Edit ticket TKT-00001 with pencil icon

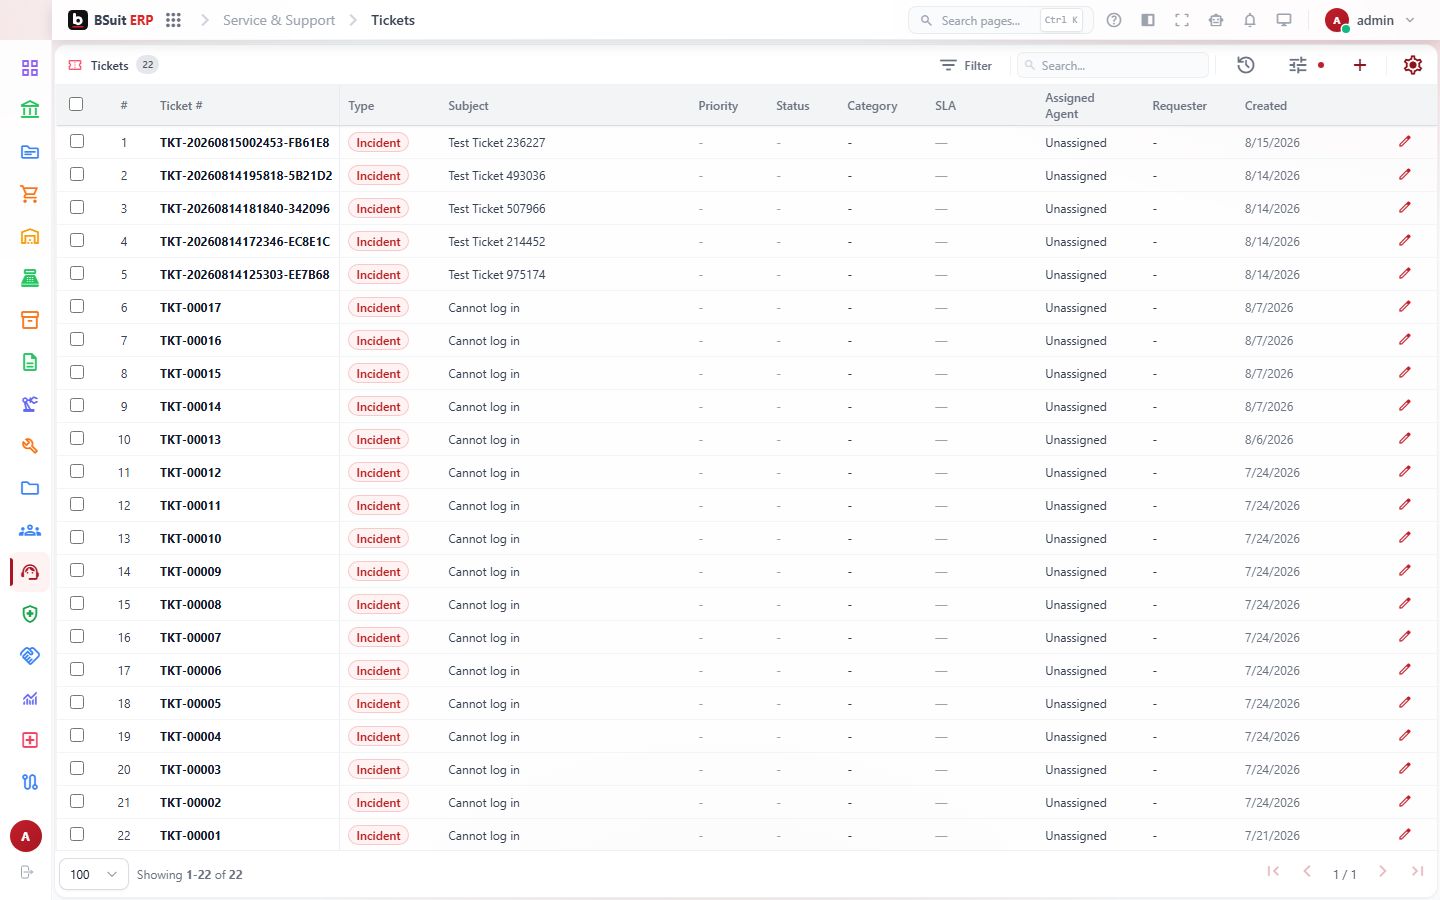[x=1405, y=835]
